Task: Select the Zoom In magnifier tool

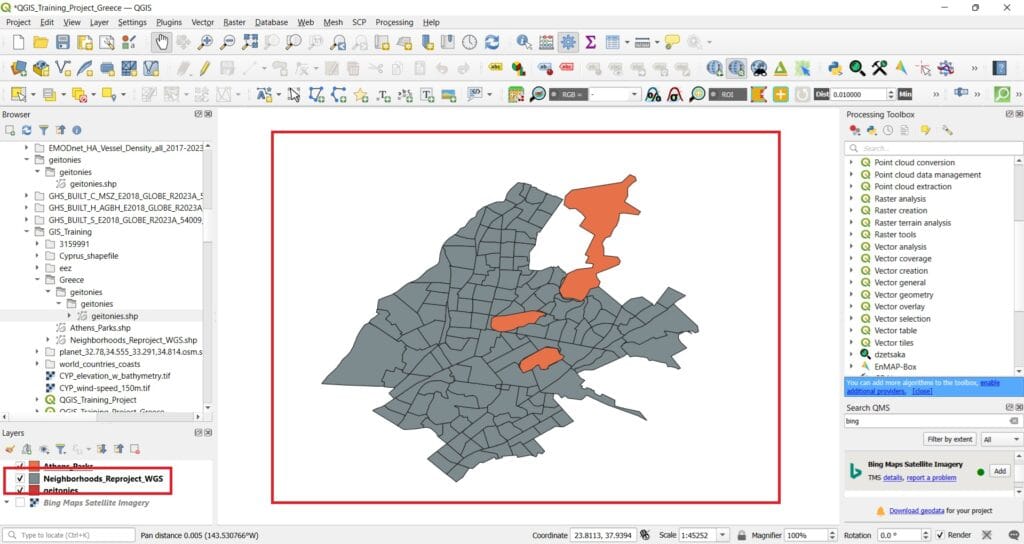Action: [205, 42]
